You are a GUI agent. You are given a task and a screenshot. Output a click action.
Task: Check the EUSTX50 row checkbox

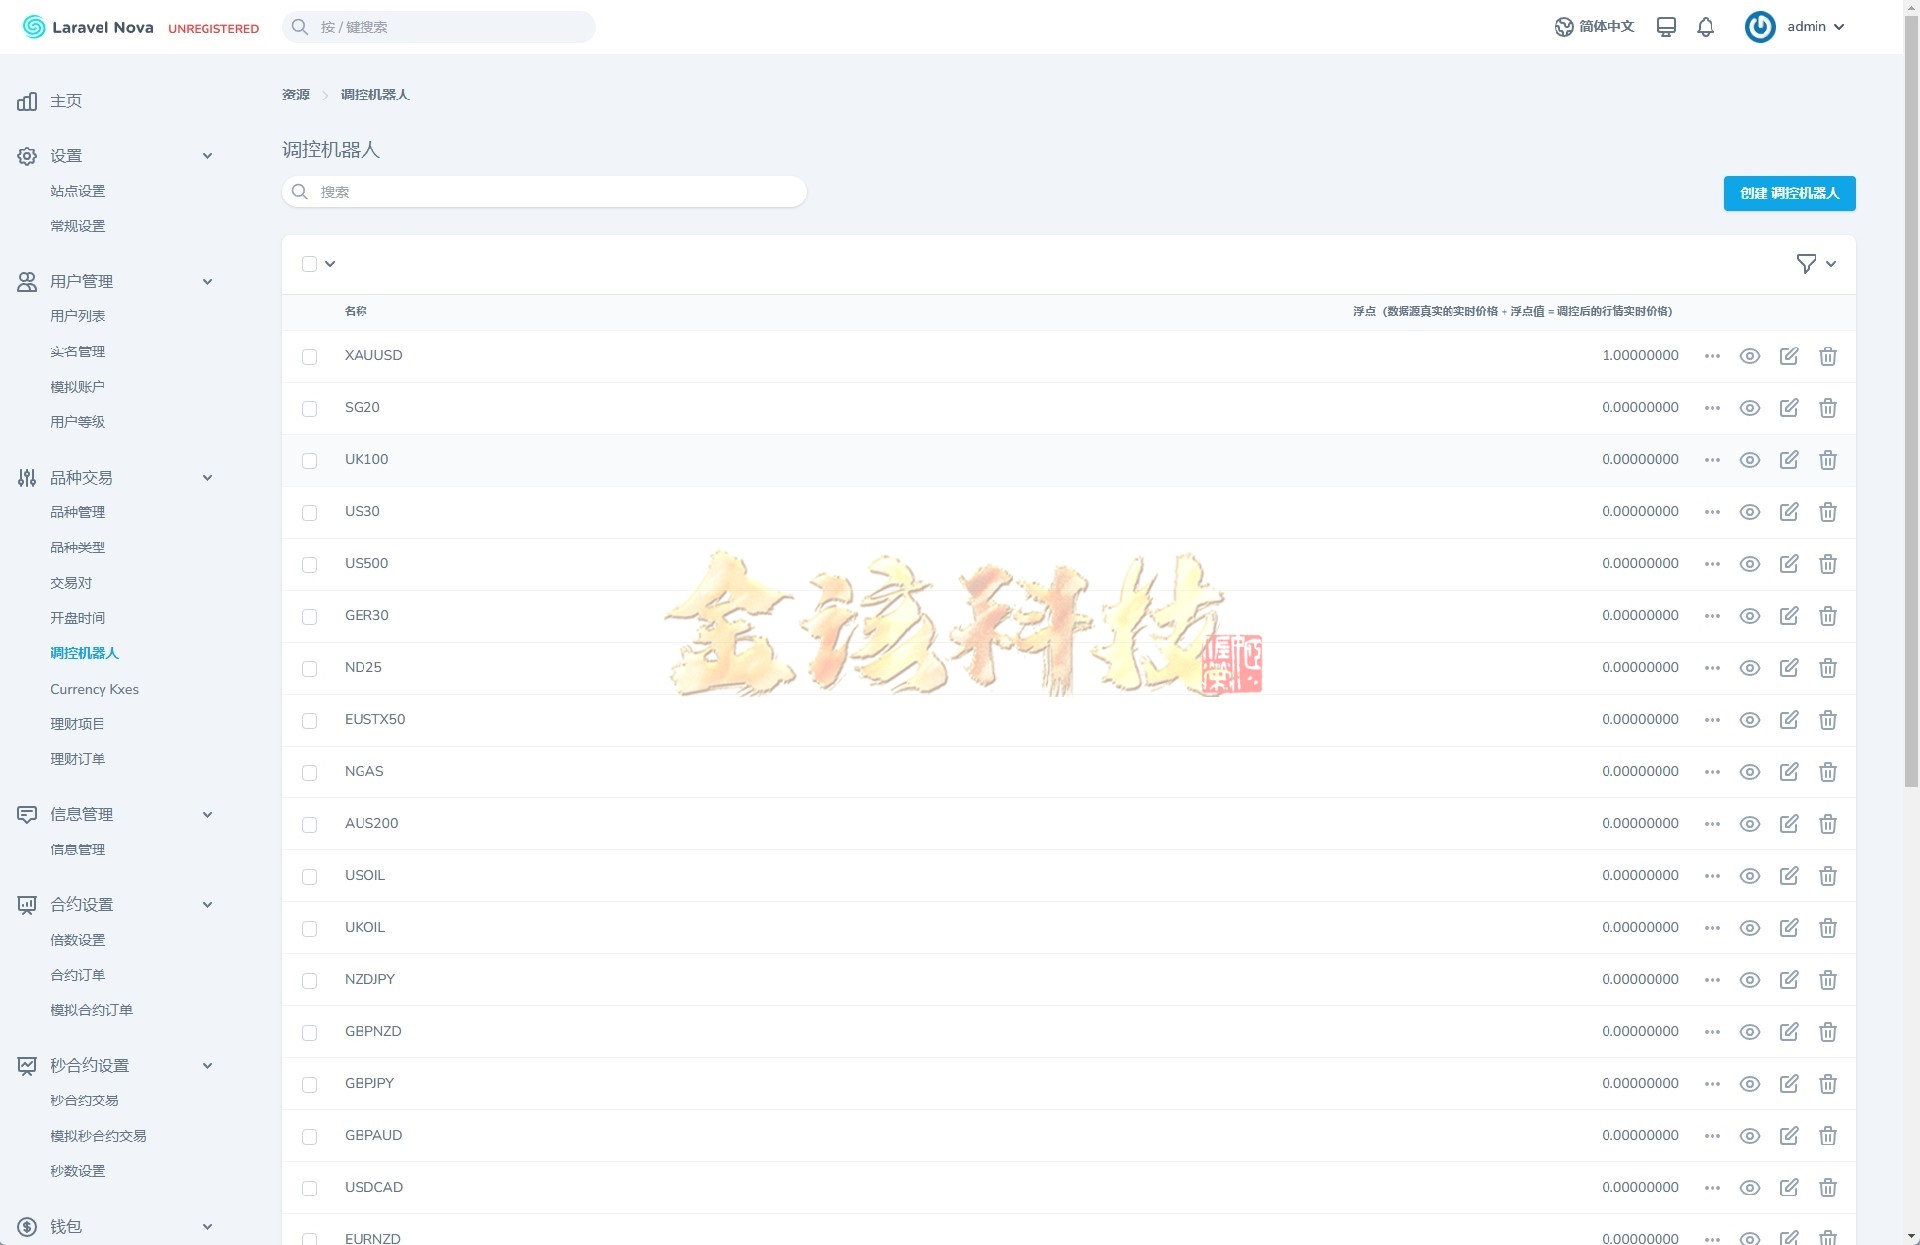(309, 721)
